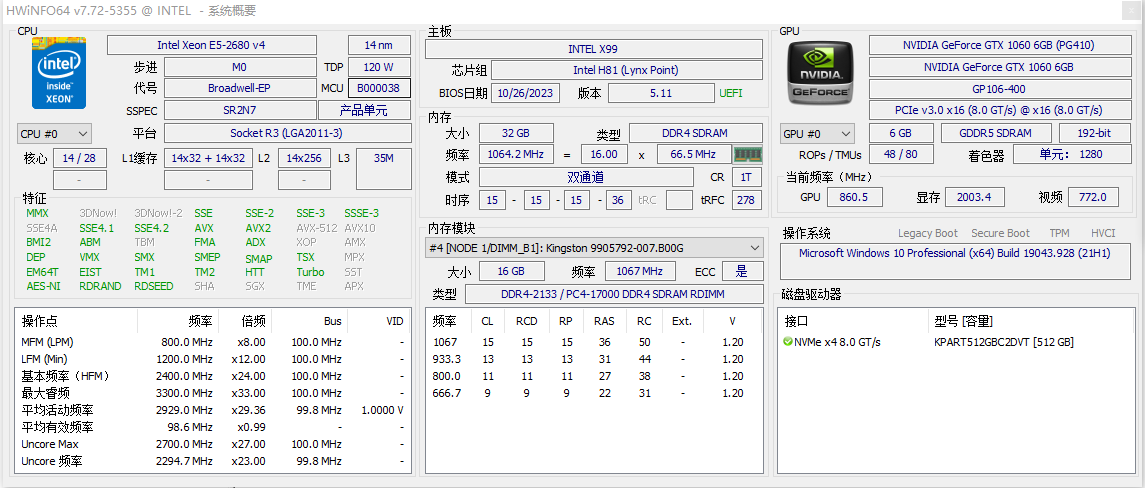Open the Kingston memory module dropdown
1145x488 pixels.
coord(594,248)
